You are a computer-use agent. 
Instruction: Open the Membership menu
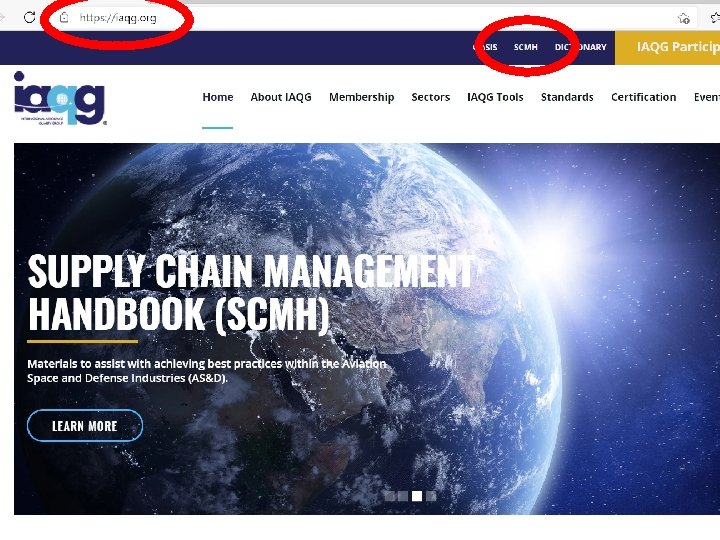point(361,97)
